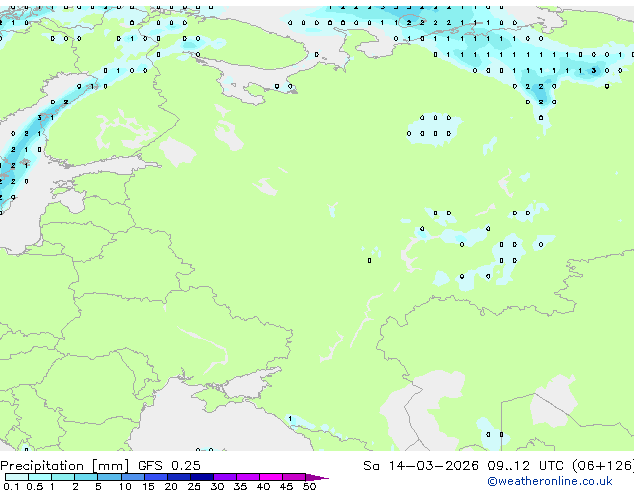Select the 20–25 mm legend color box
Viewport: 634px width, 490px height.
pos(179,477)
